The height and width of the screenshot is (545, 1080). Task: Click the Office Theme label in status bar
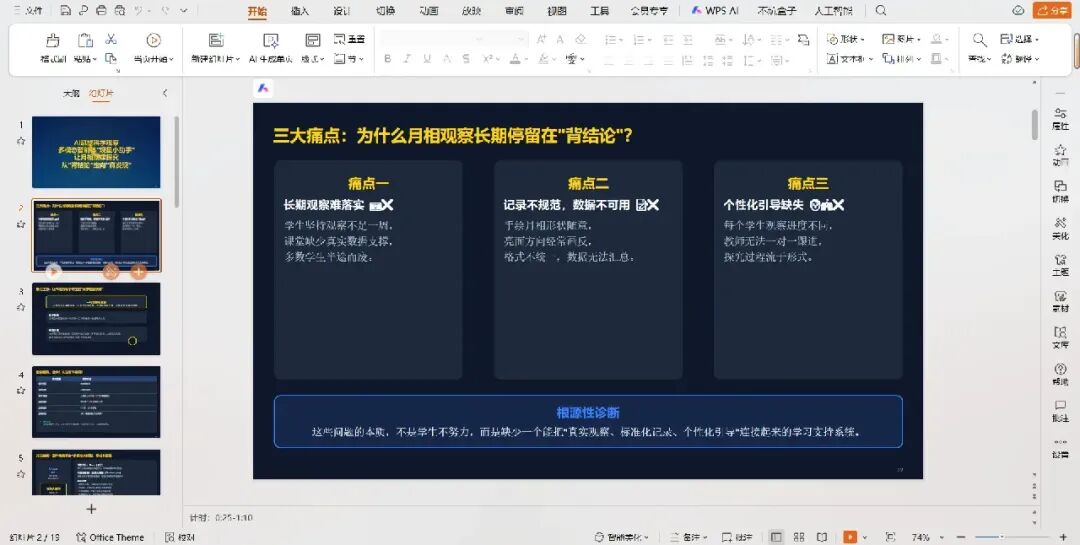pyautogui.click(x=110, y=537)
